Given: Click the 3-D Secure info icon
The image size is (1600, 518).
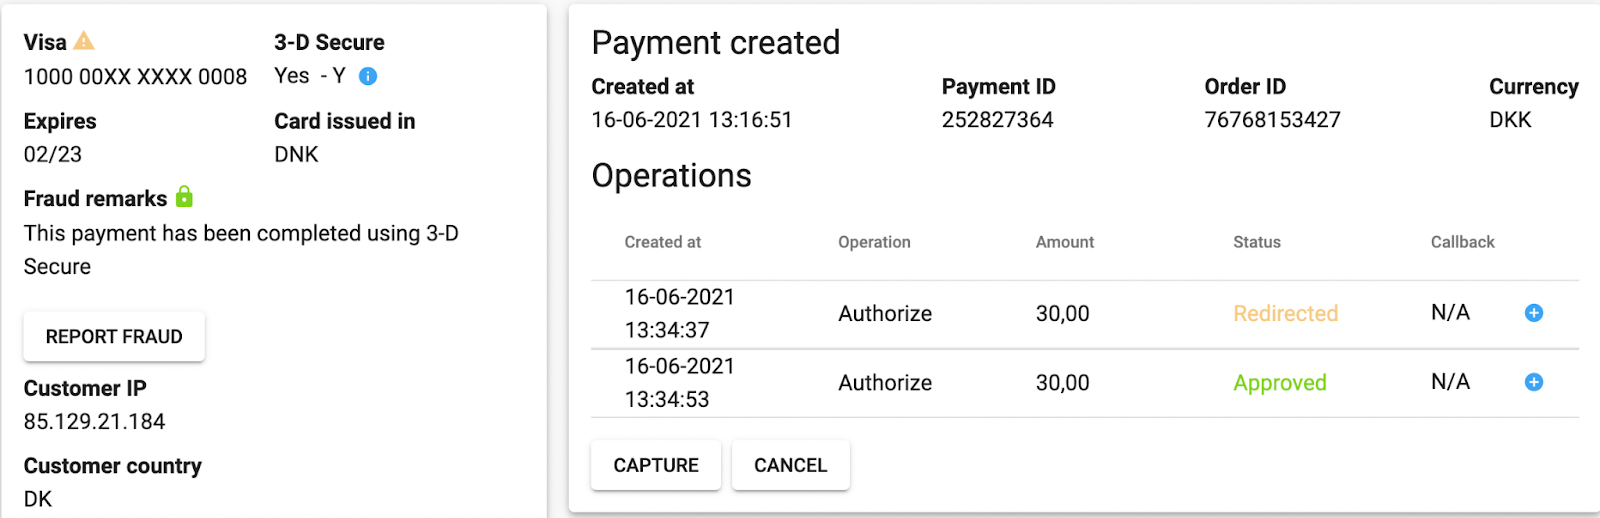Looking at the screenshot, I should (367, 76).
